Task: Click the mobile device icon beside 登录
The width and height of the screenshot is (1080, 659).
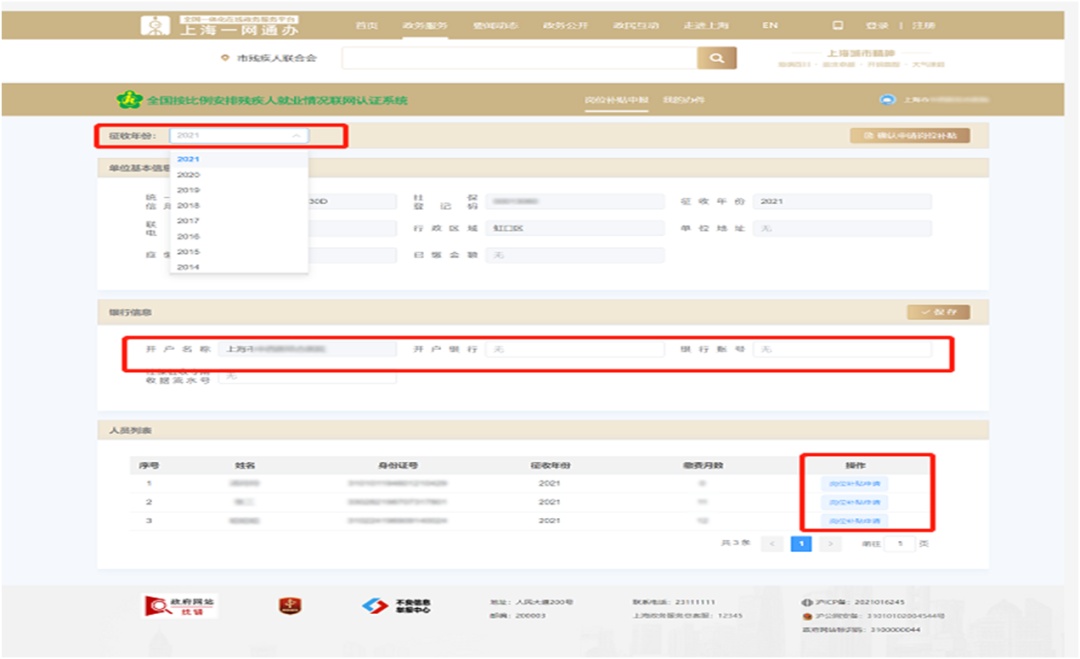Action: point(838,25)
